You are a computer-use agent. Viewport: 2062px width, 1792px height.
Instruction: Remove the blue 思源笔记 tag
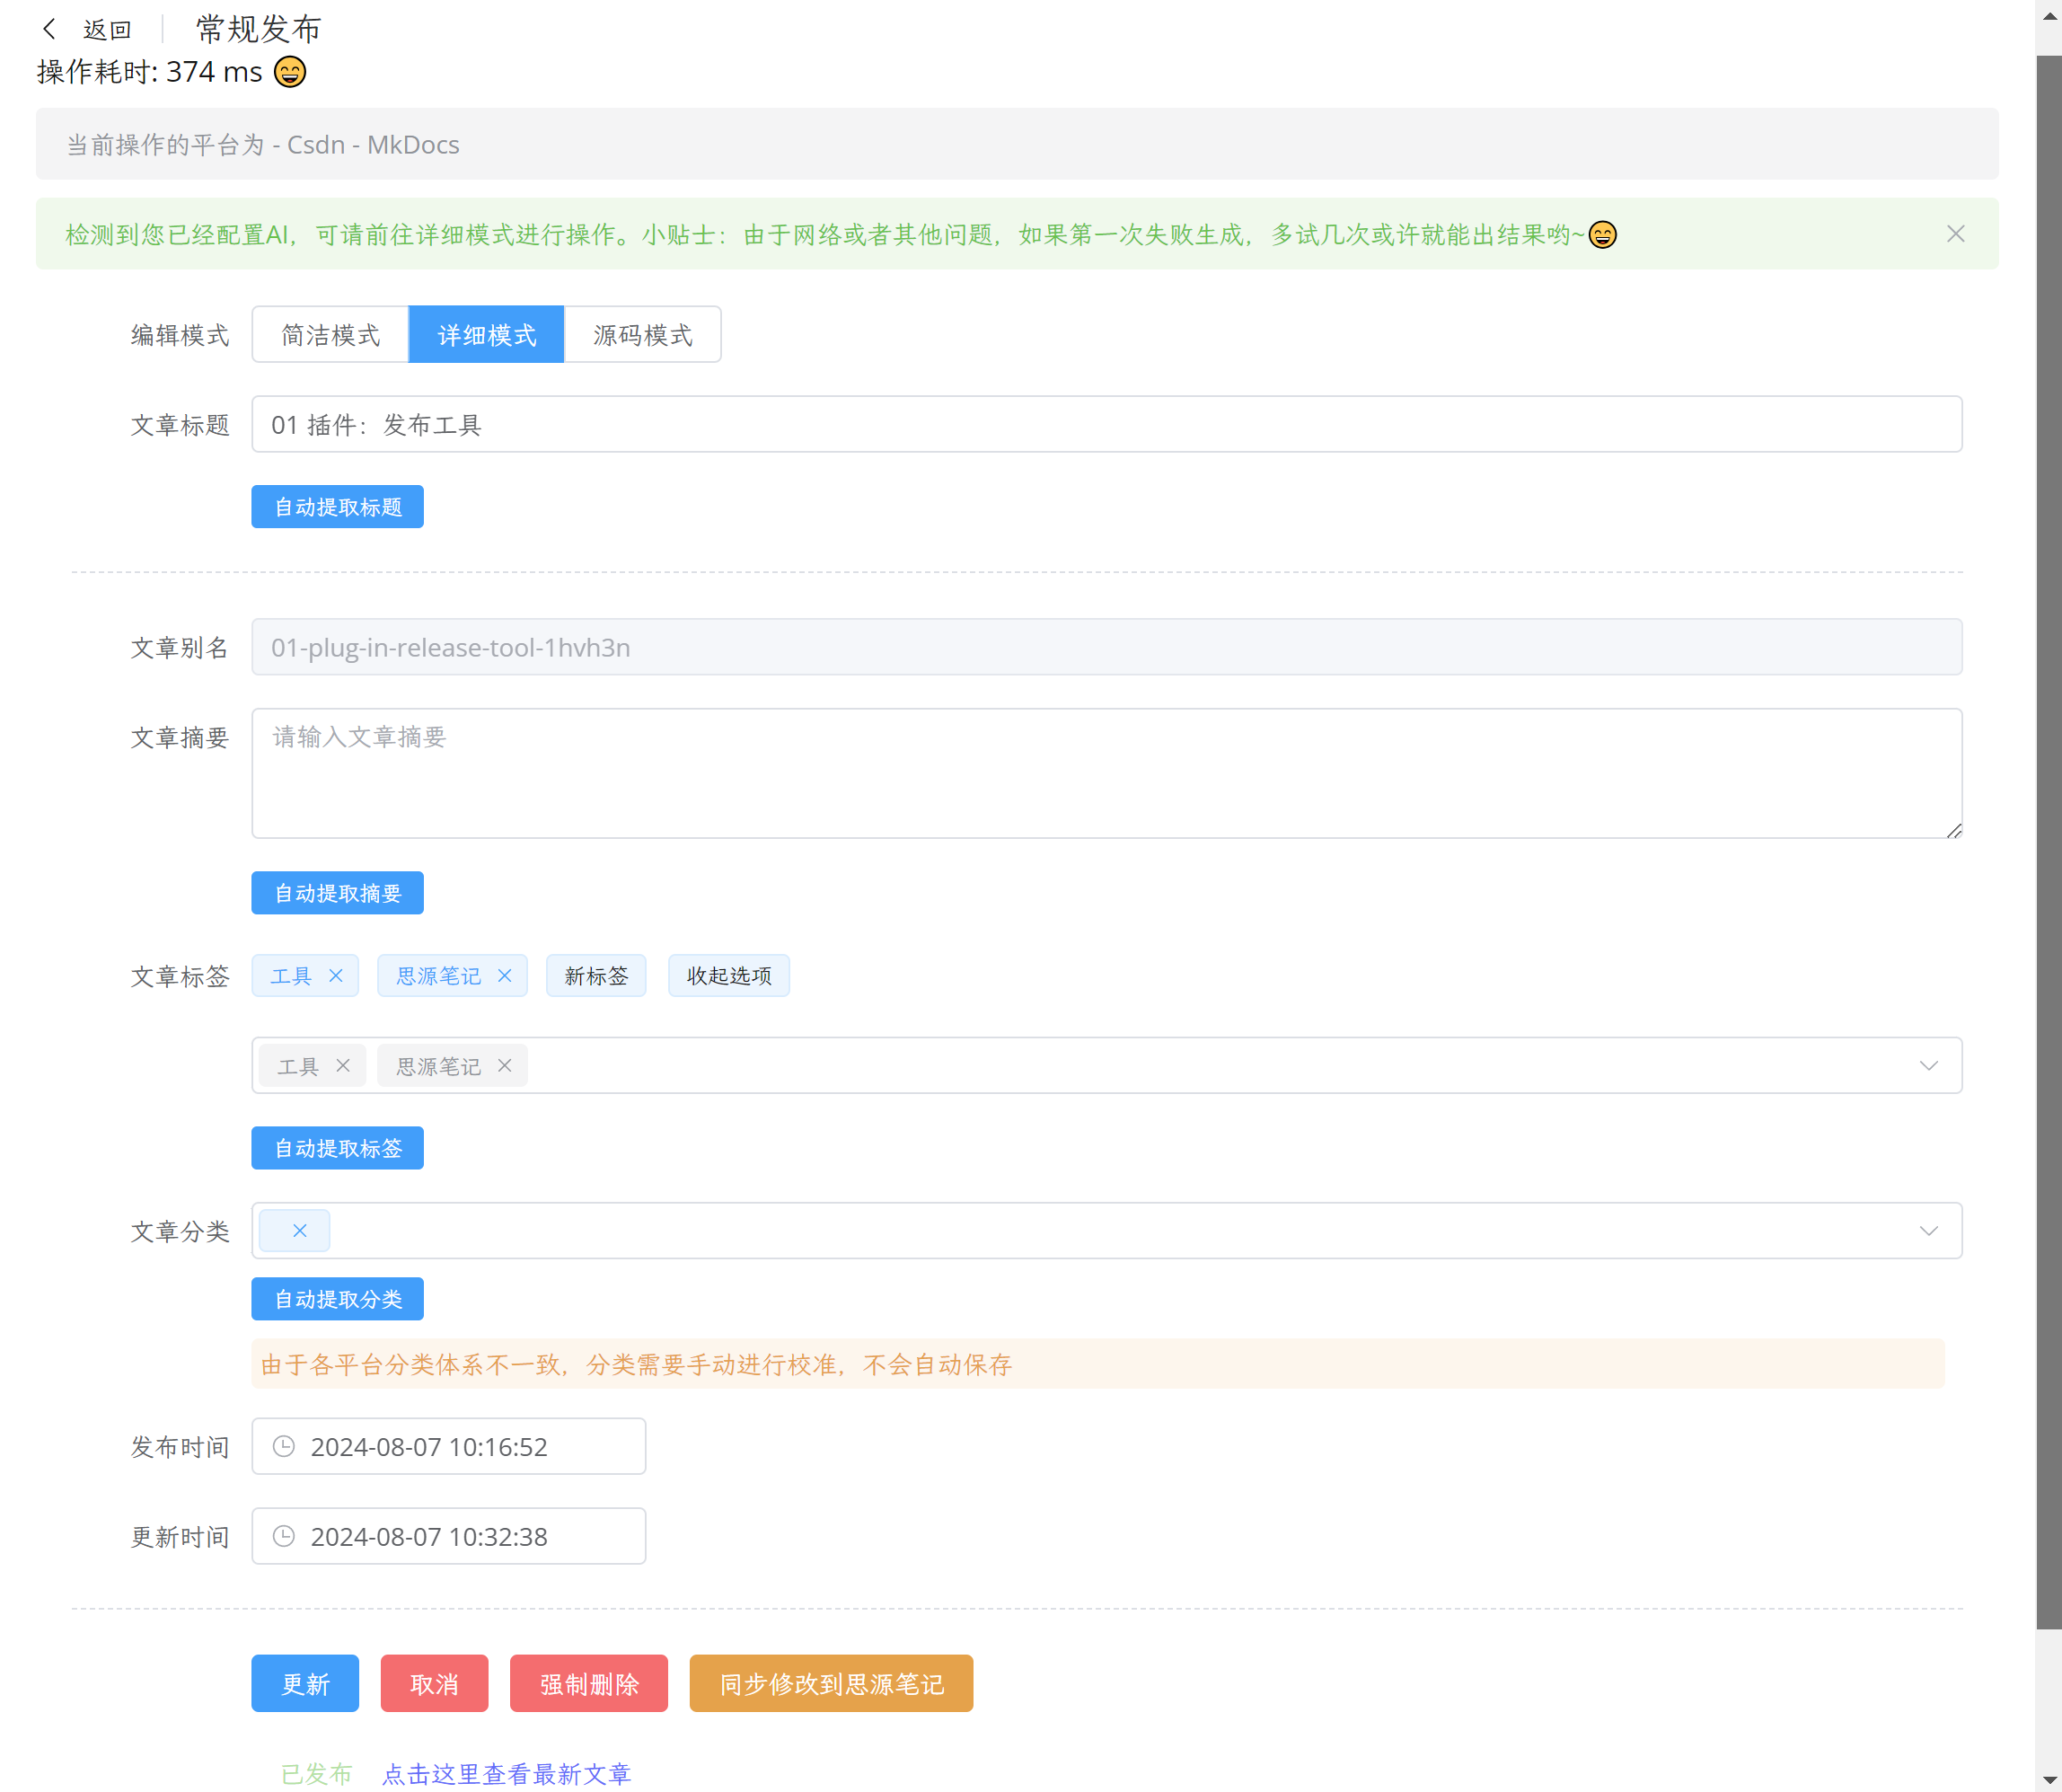(x=505, y=975)
